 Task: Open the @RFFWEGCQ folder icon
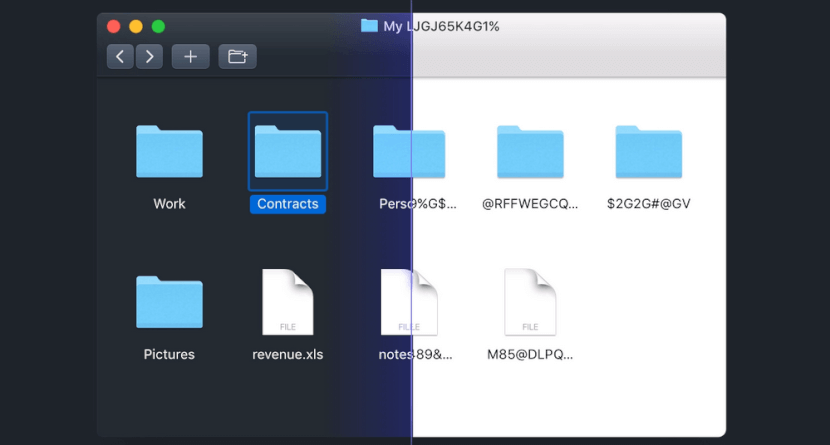pos(530,152)
